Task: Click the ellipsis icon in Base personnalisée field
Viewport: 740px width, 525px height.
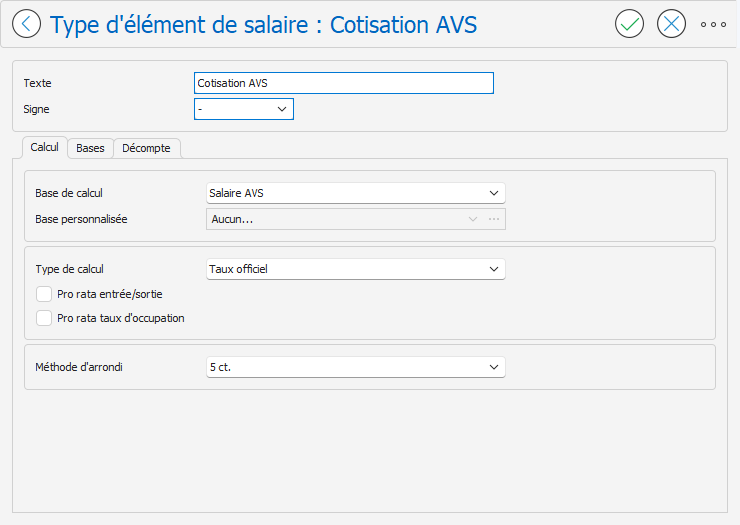Action: (x=494, y=219)
